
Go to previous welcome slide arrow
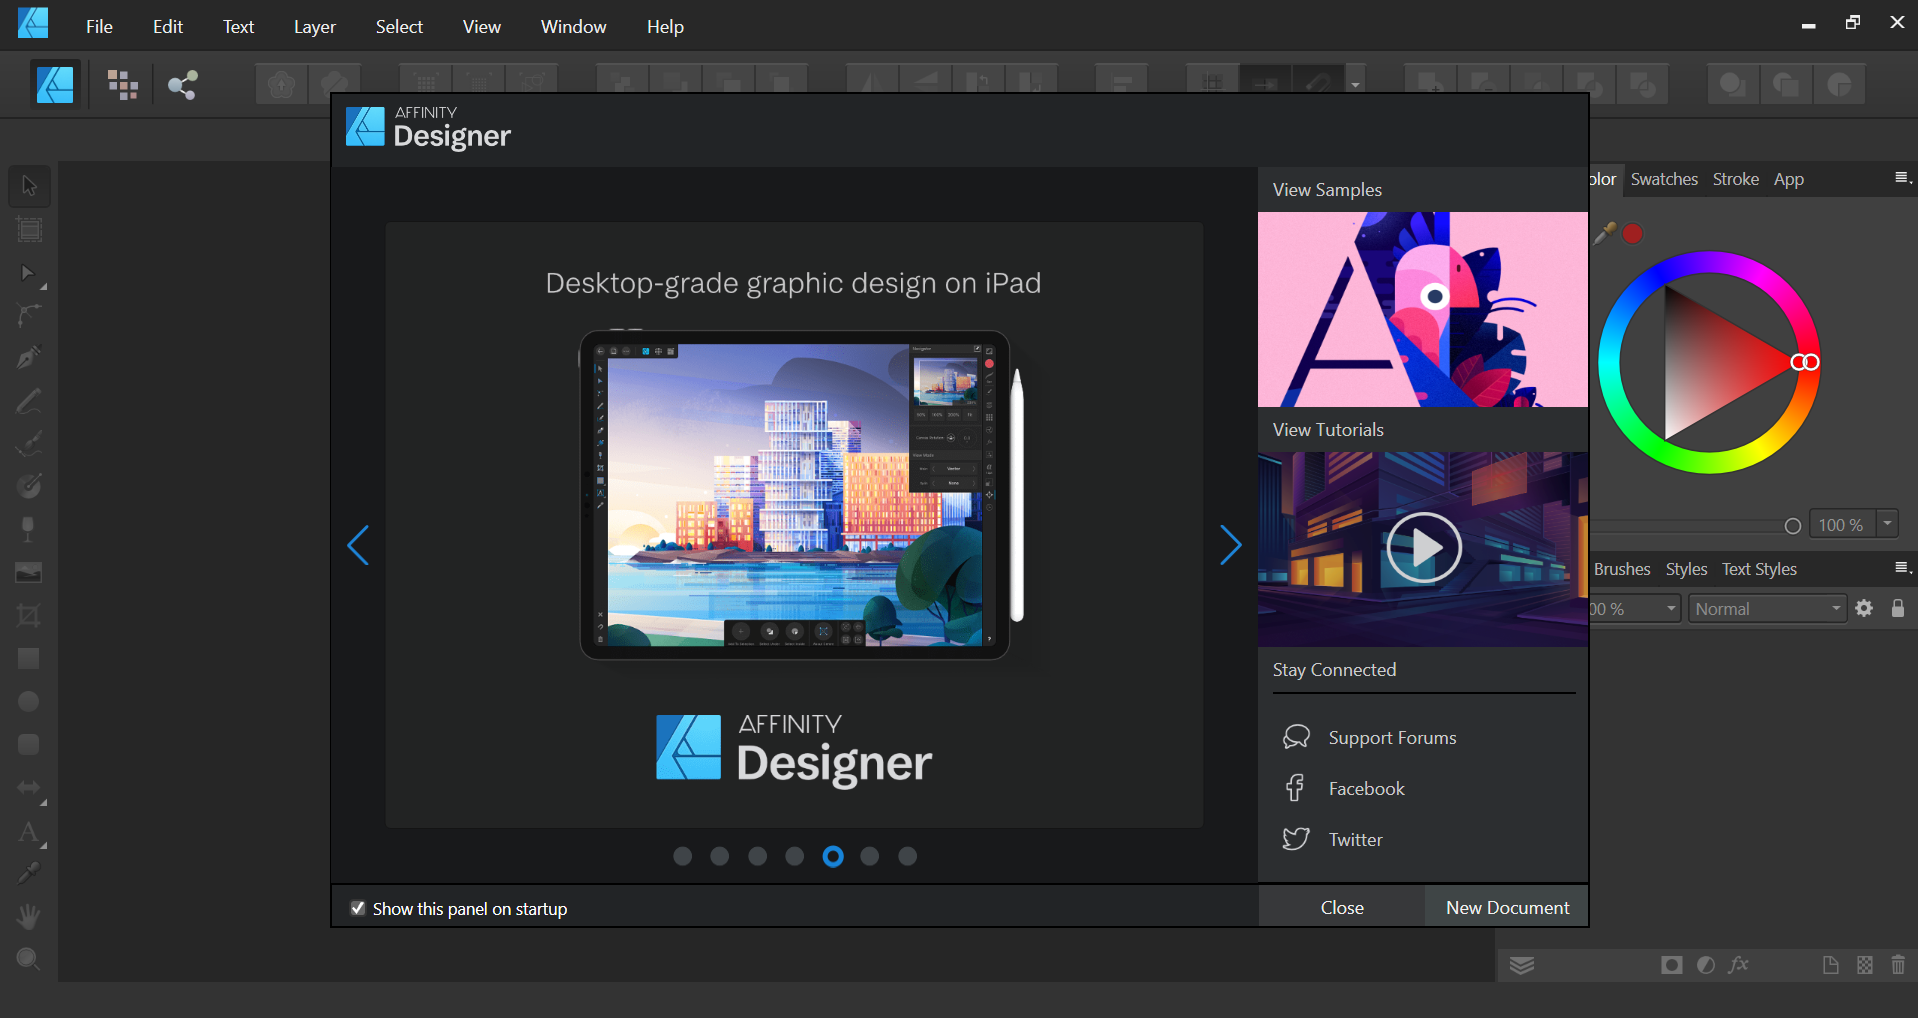pyautogui.click(x=358, y=545)
